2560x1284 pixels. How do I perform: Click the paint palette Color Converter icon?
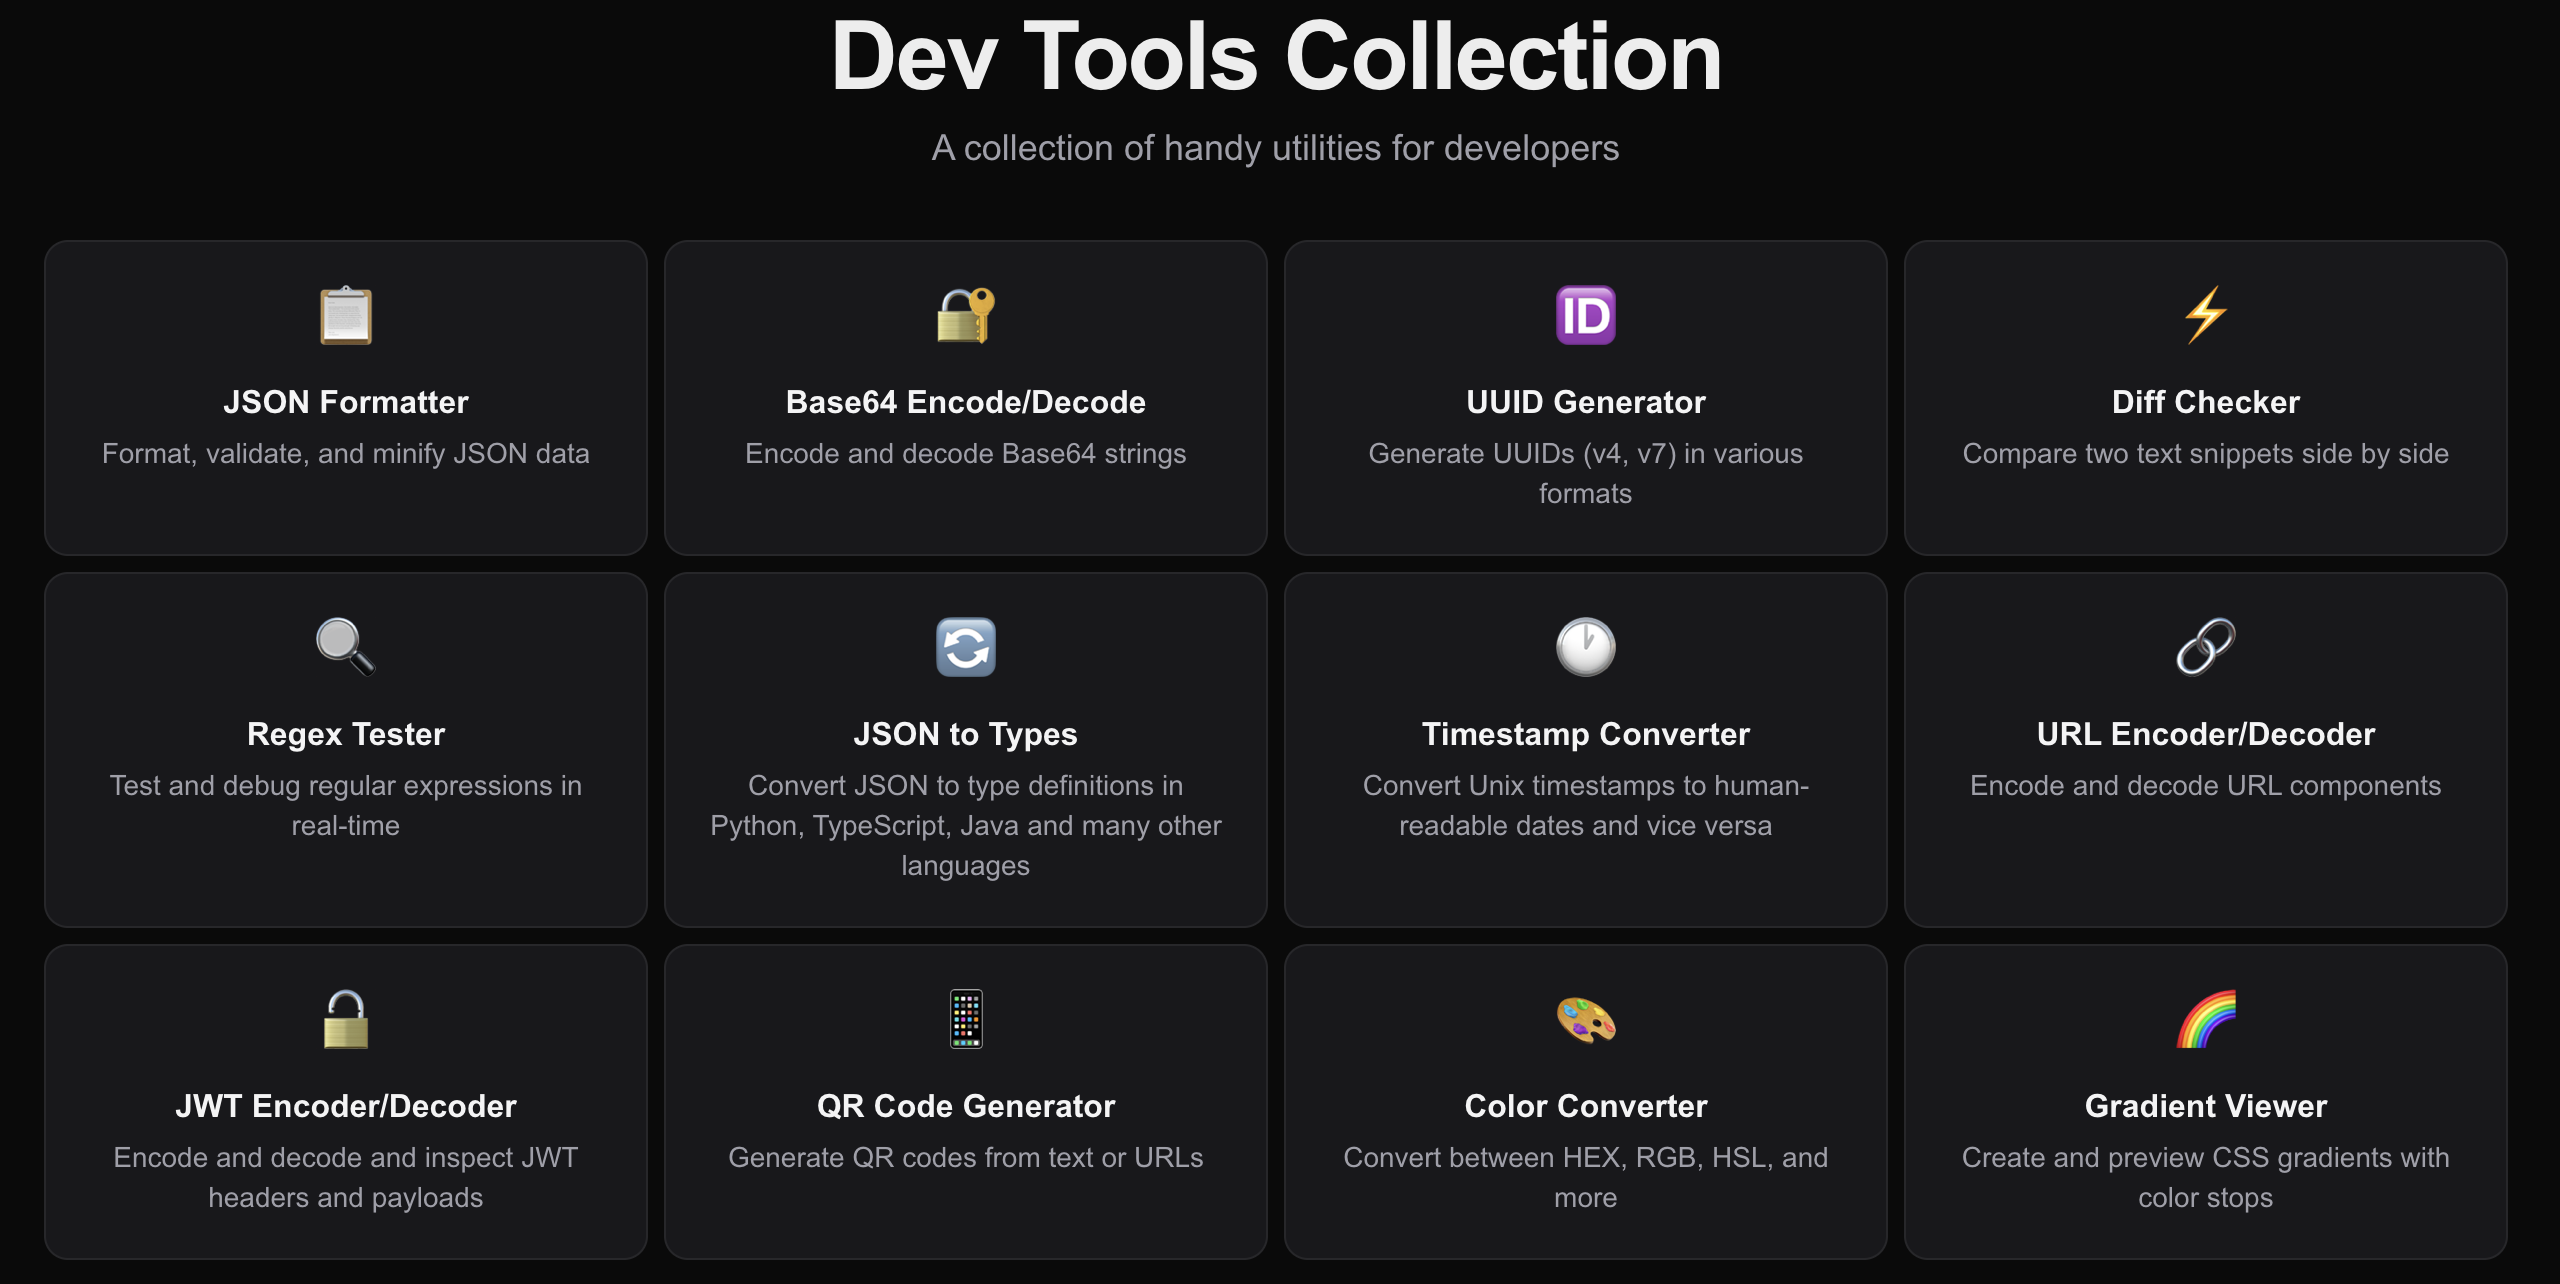coord(1586,1020)
